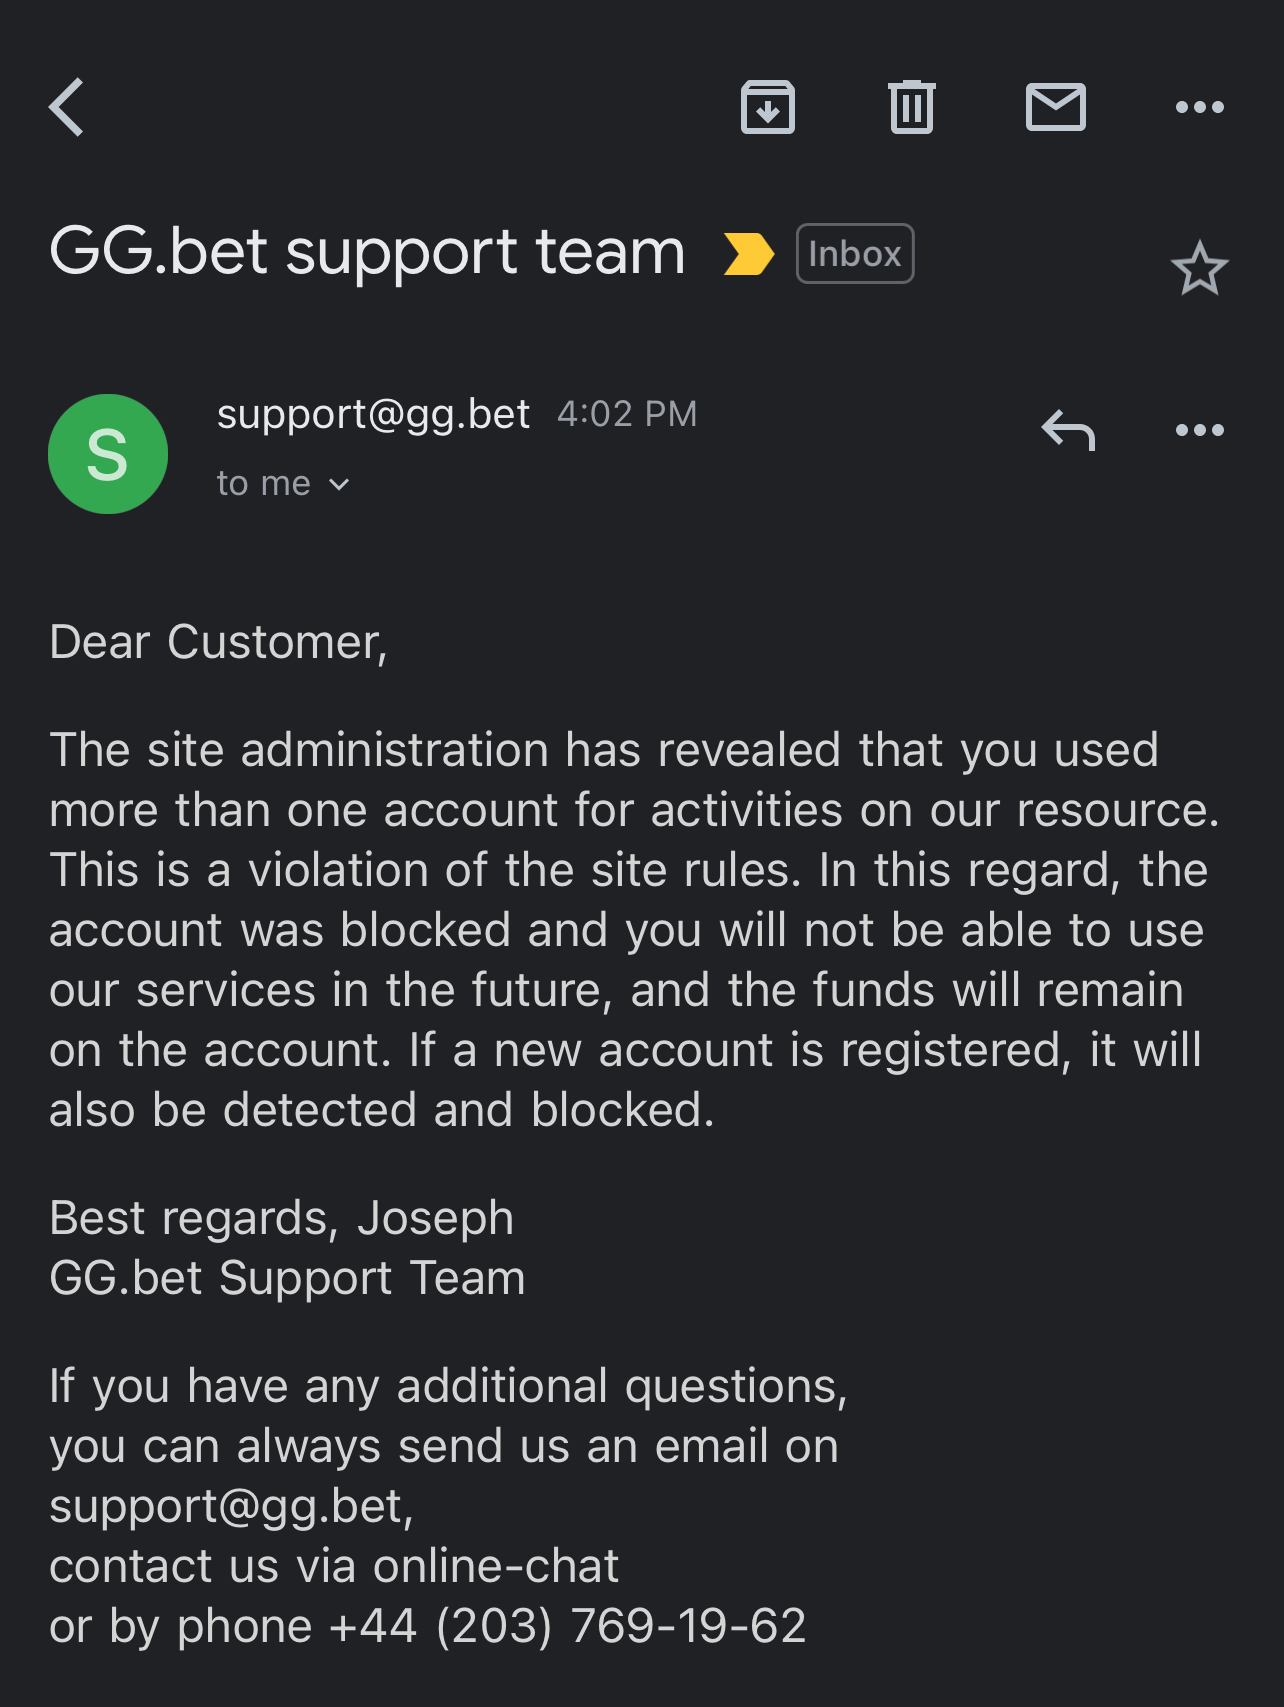Image resolution: width=1284 pixels, height=1707 pixels.
Task: Open top toolbar more options menu
Action: pyautogui.click(x=1199, y=107)
